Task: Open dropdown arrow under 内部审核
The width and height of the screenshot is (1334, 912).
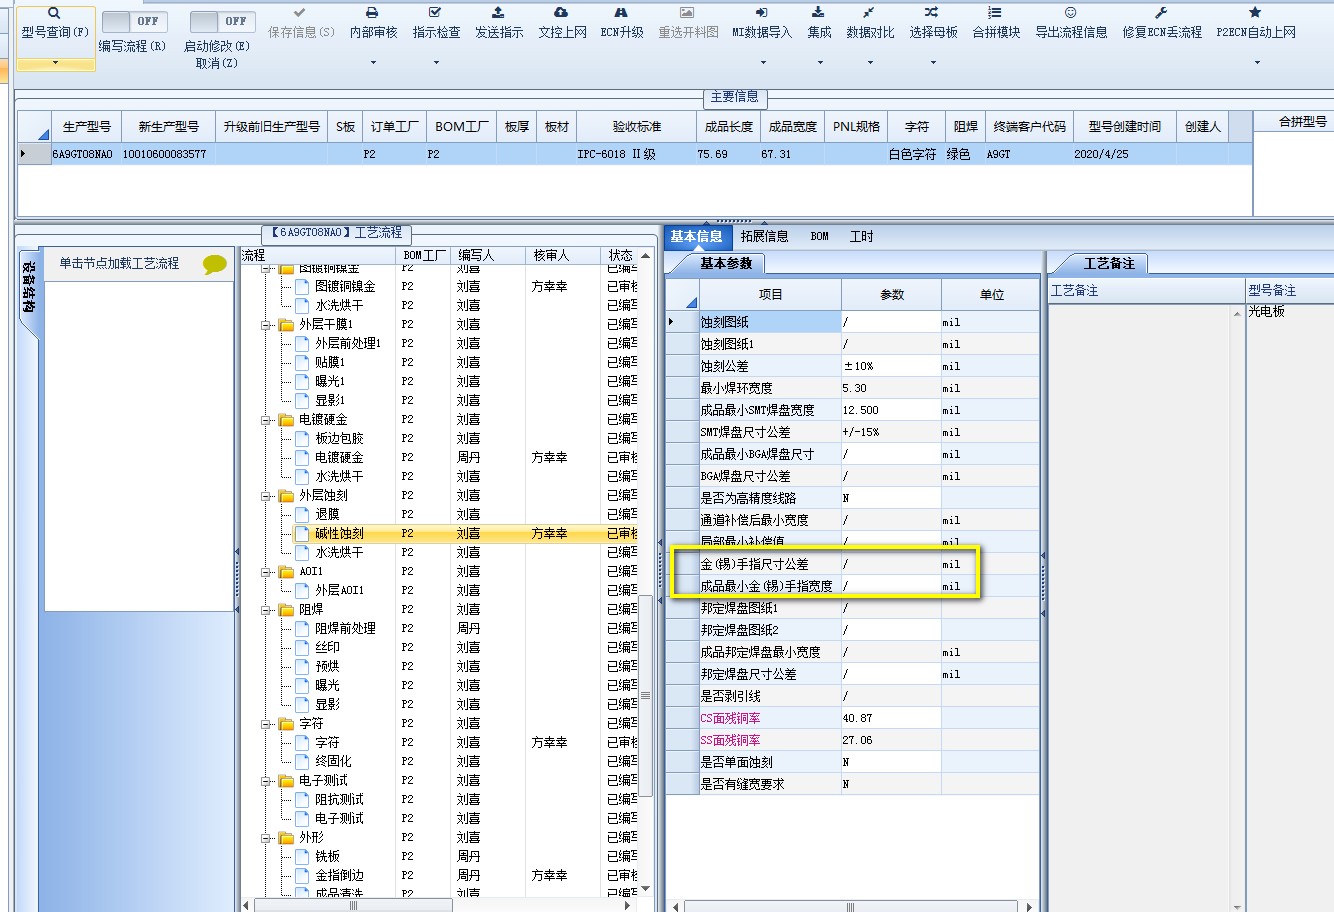Action: tap(373, 63)
